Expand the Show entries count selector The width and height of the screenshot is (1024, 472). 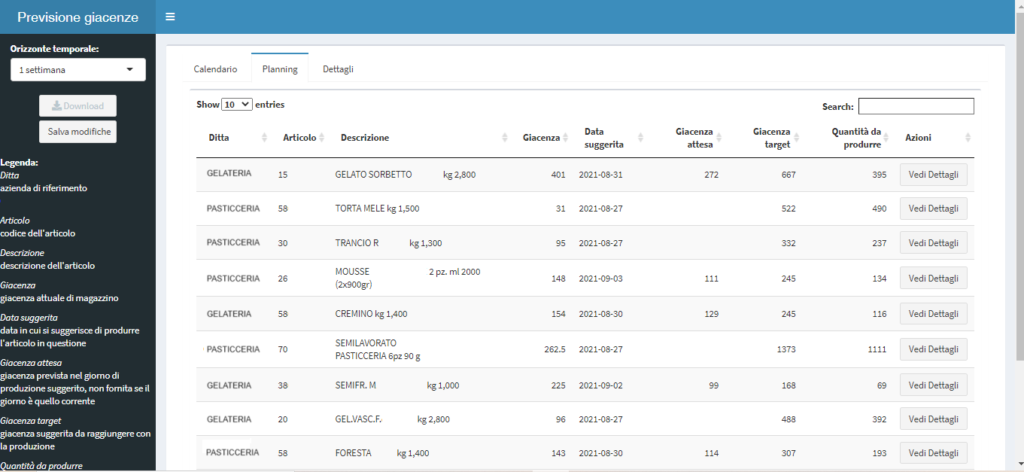[x=237, y=104]
